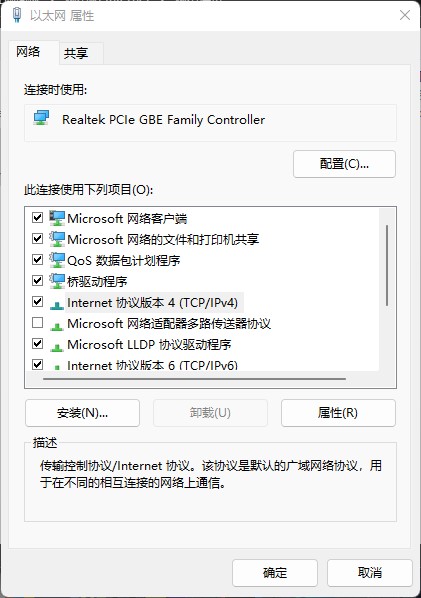Click the 安装(N)... button
Image resolution: width=421 pixels, height=598 pixels.
[x=82, y=413]
